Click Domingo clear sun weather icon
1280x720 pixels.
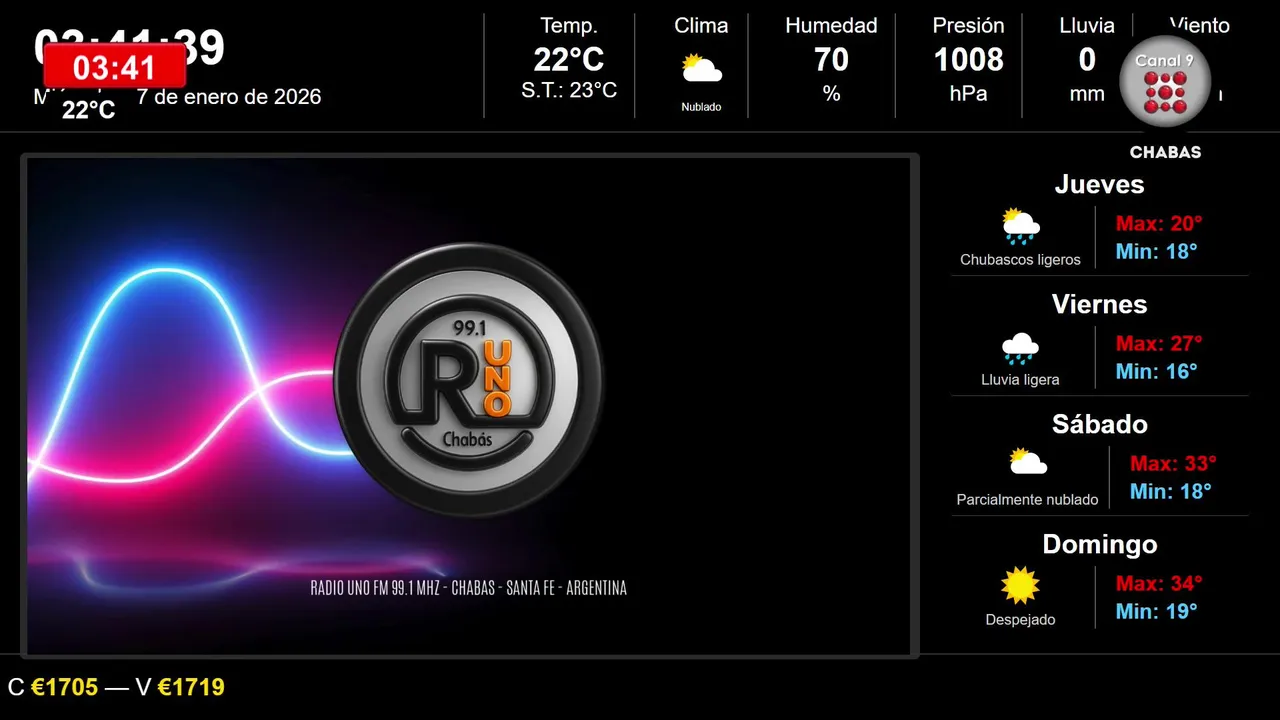(1020, 586)
